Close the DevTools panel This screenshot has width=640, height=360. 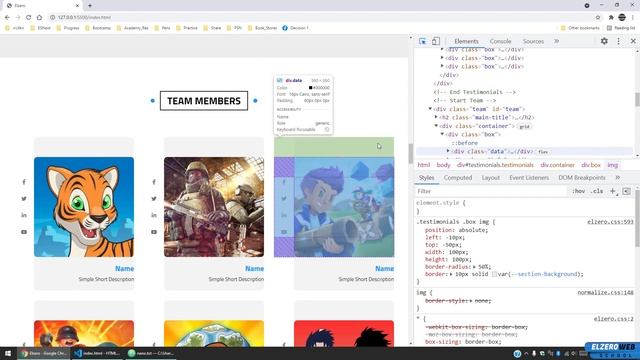tap(633, 41)
